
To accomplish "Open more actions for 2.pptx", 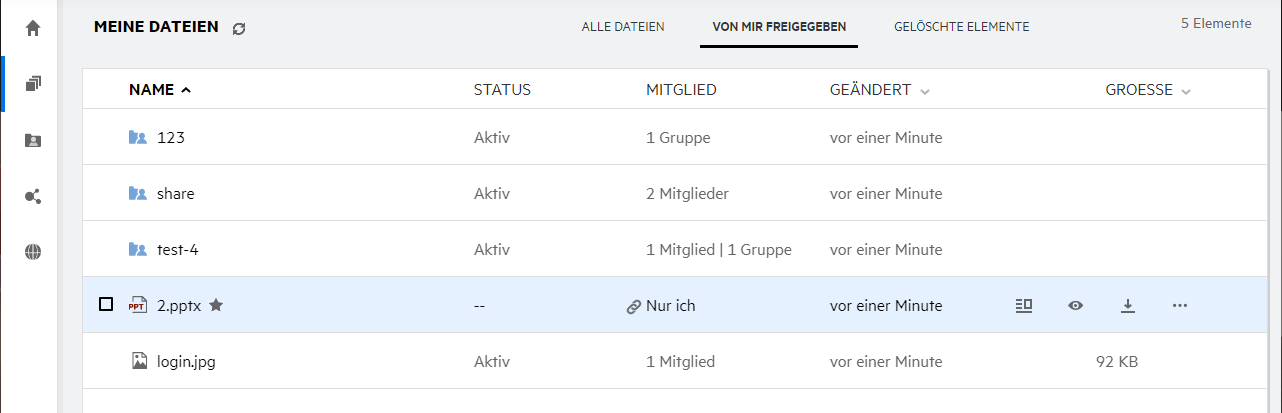I will click(1179, 306).
